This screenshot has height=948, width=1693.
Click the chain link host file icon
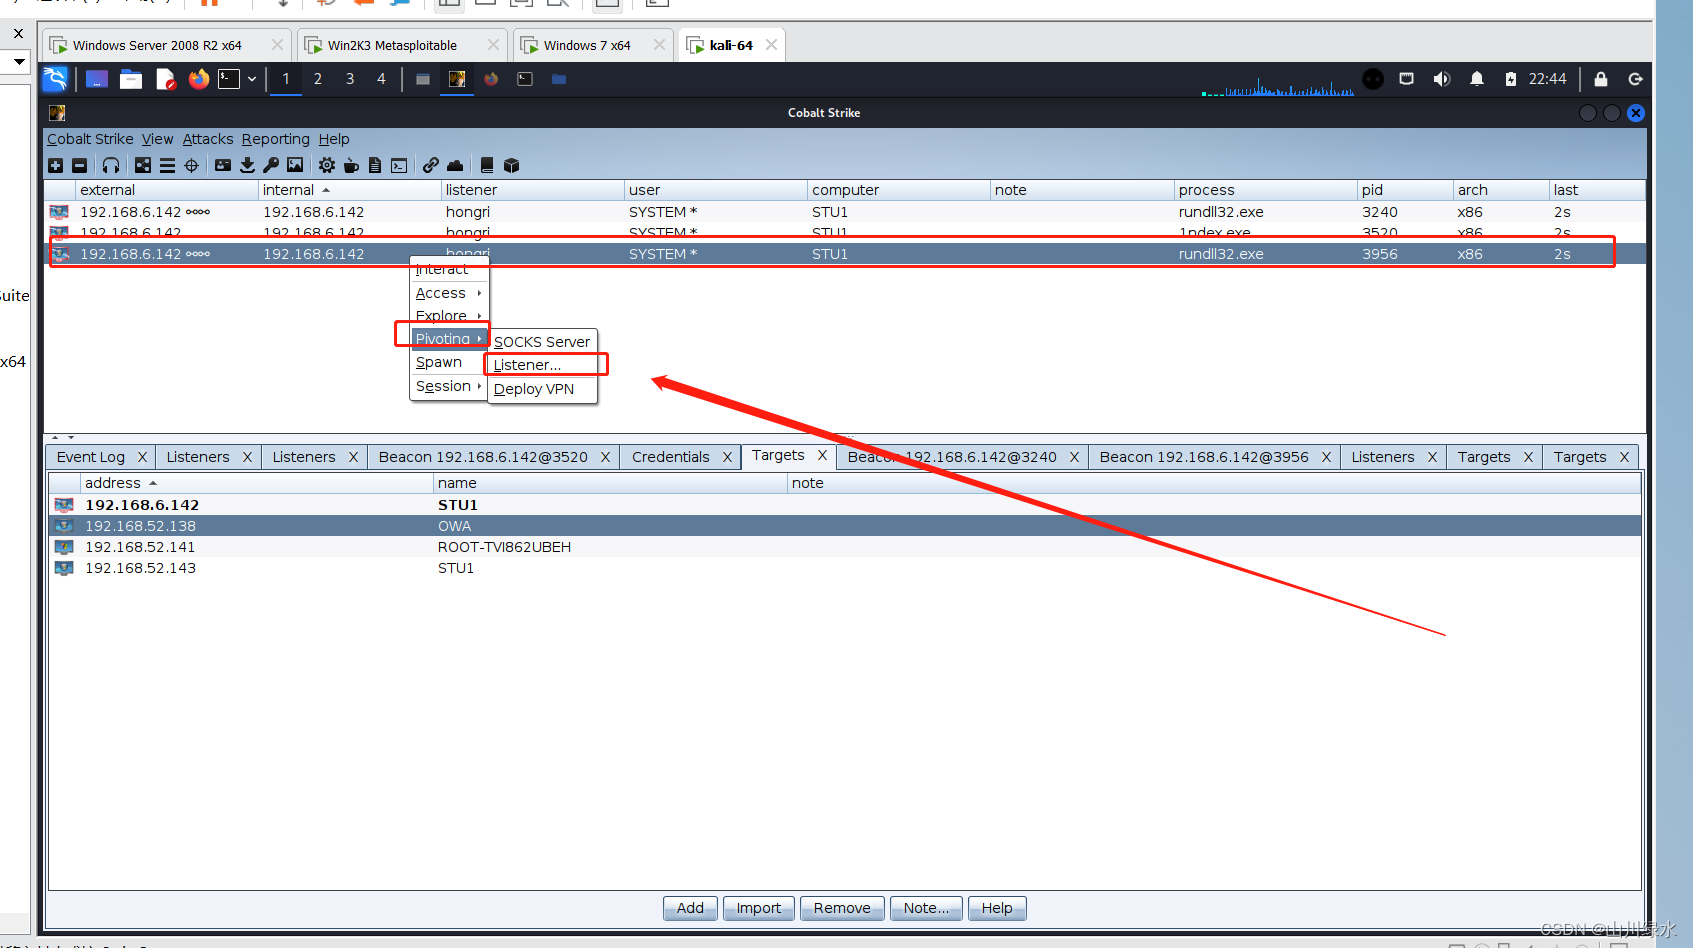point(431,165)
